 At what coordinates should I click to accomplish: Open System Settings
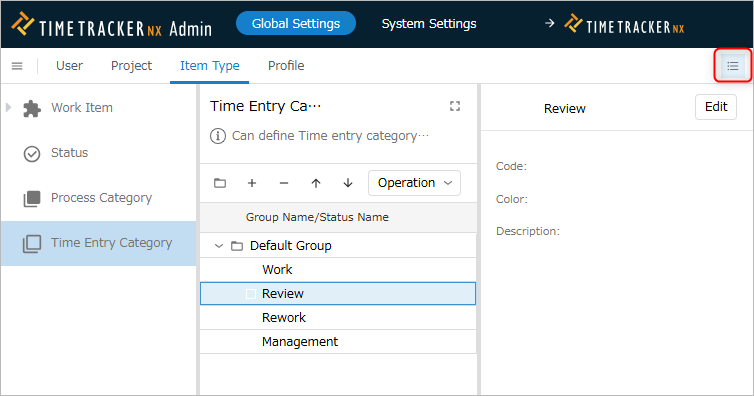tap(429, 24)
